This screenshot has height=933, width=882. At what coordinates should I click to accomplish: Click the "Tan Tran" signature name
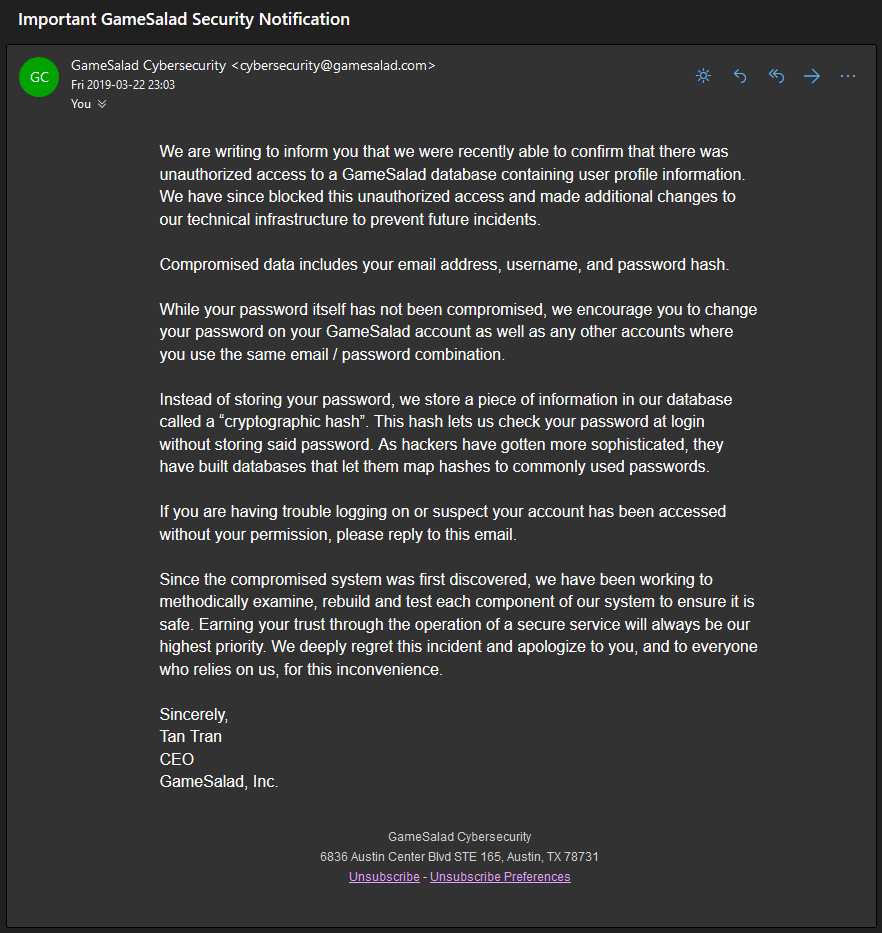tap(191, 737)
